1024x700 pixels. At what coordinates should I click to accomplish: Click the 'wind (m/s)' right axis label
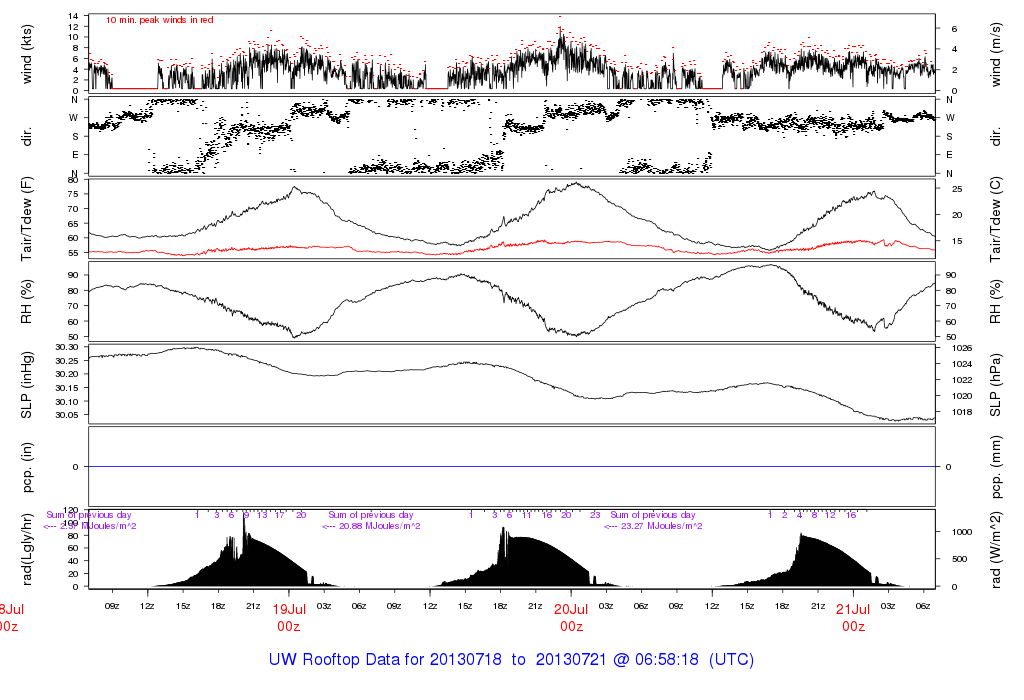[995, 54]
